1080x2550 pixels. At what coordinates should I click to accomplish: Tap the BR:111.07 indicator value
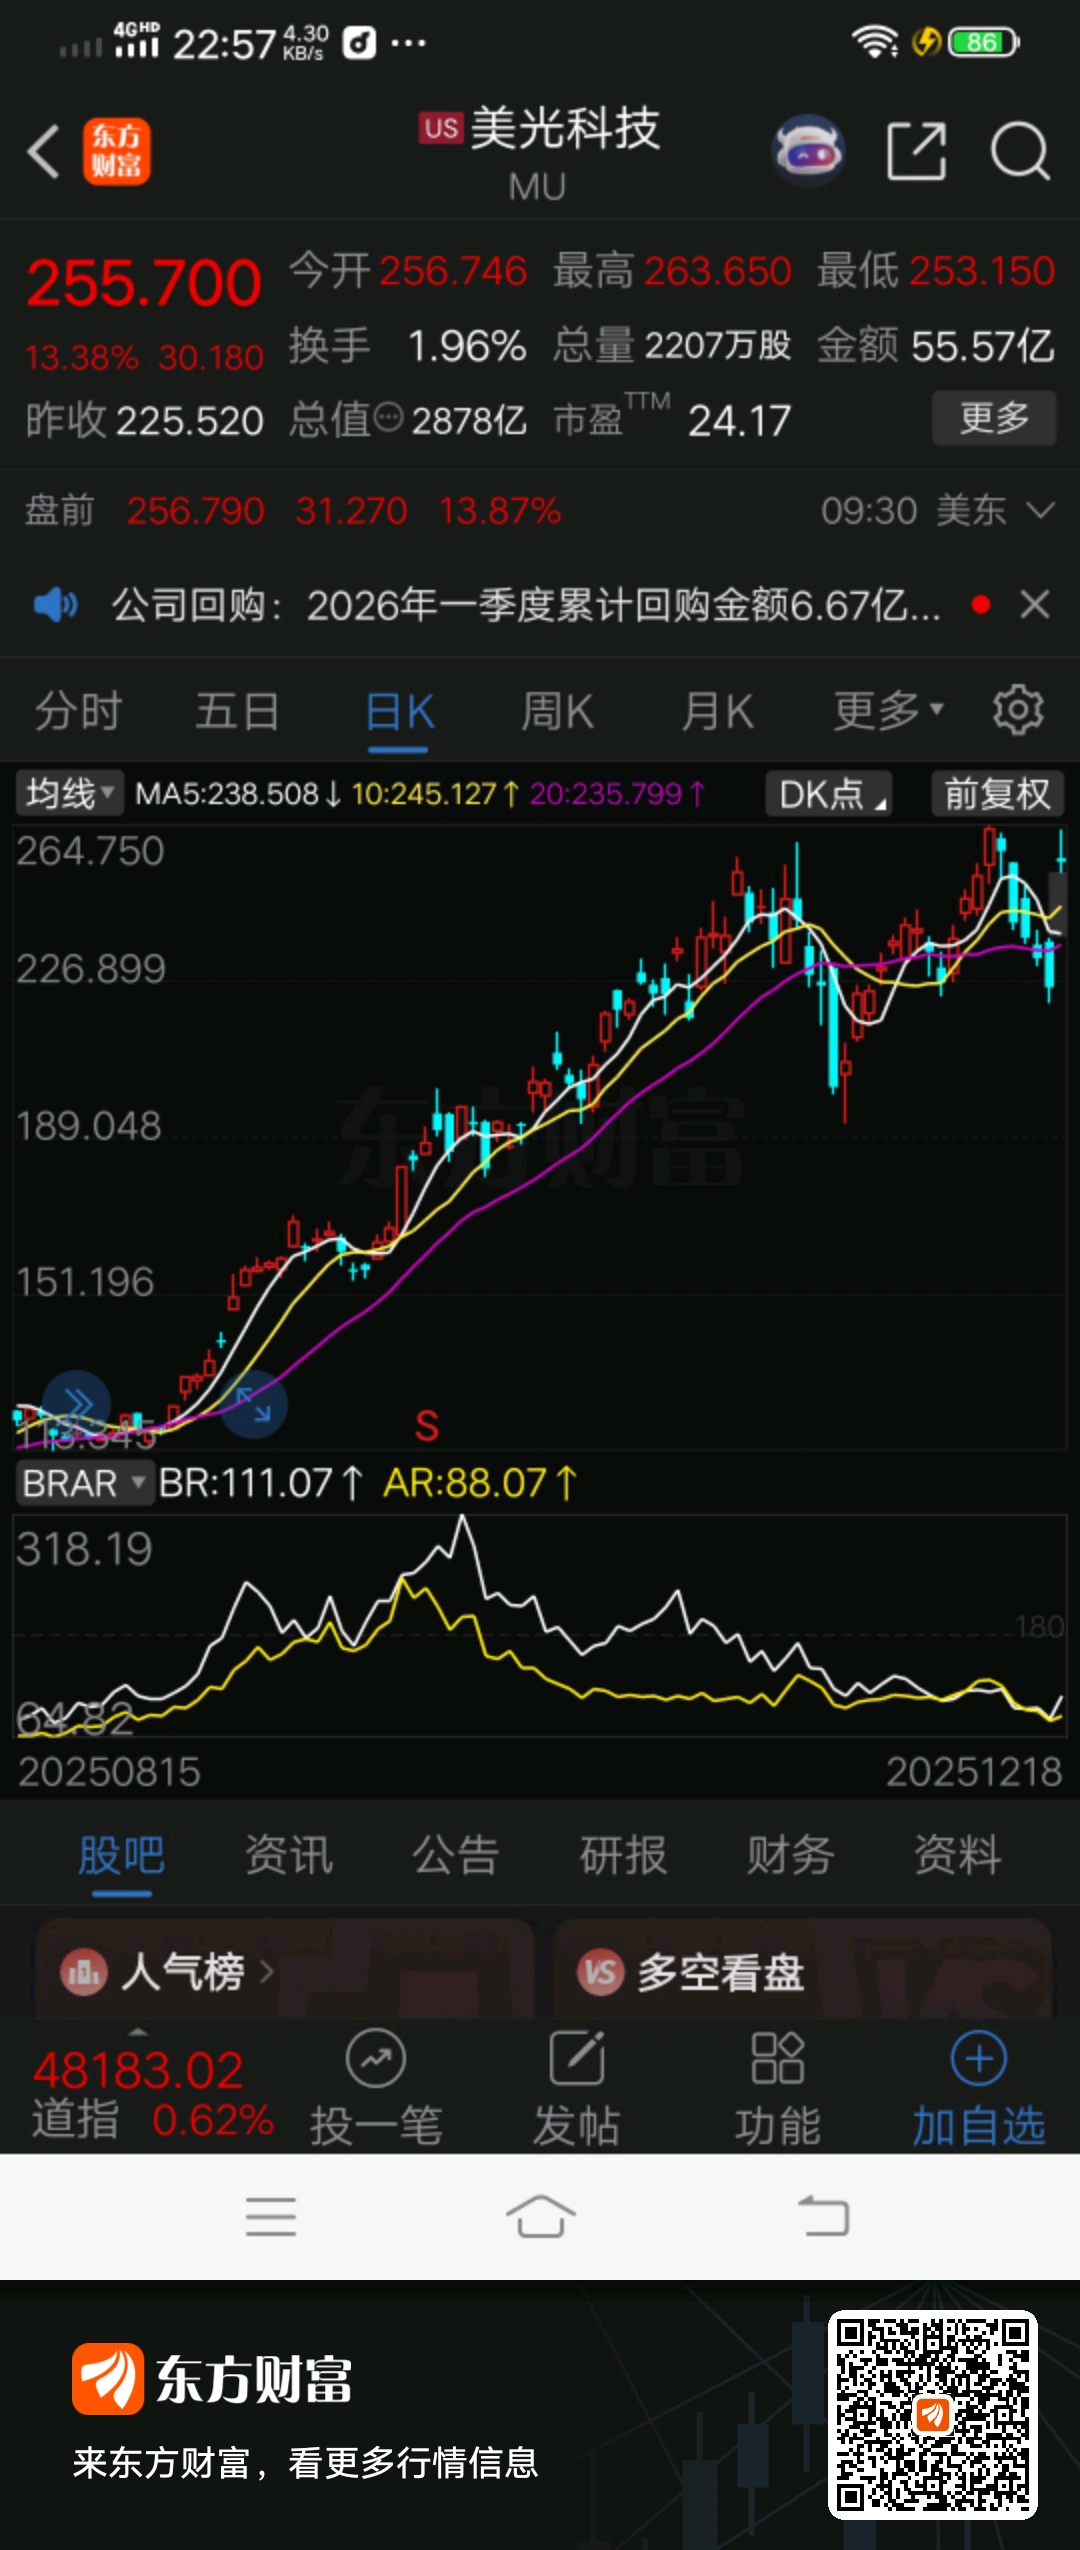coord(261,1483)
